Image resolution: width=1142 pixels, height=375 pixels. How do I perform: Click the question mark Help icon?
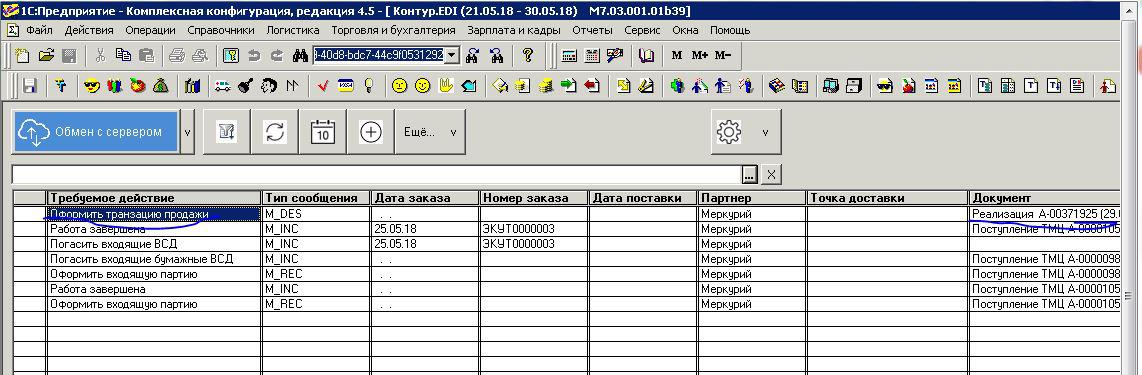pos(529,55)
